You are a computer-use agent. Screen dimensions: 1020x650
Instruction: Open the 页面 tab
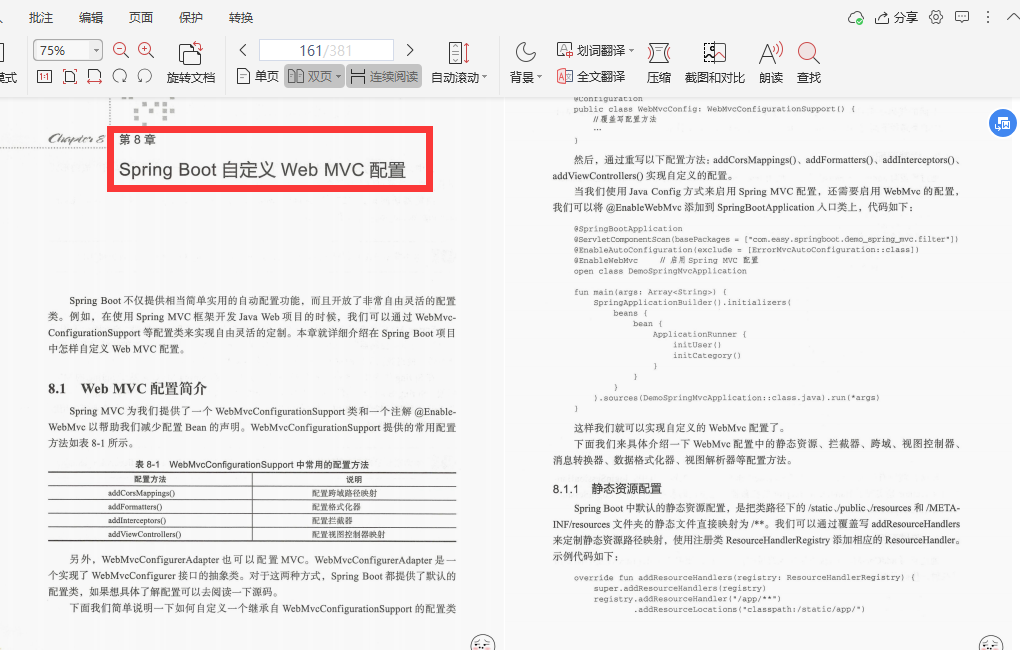click(x=141, y=18)
